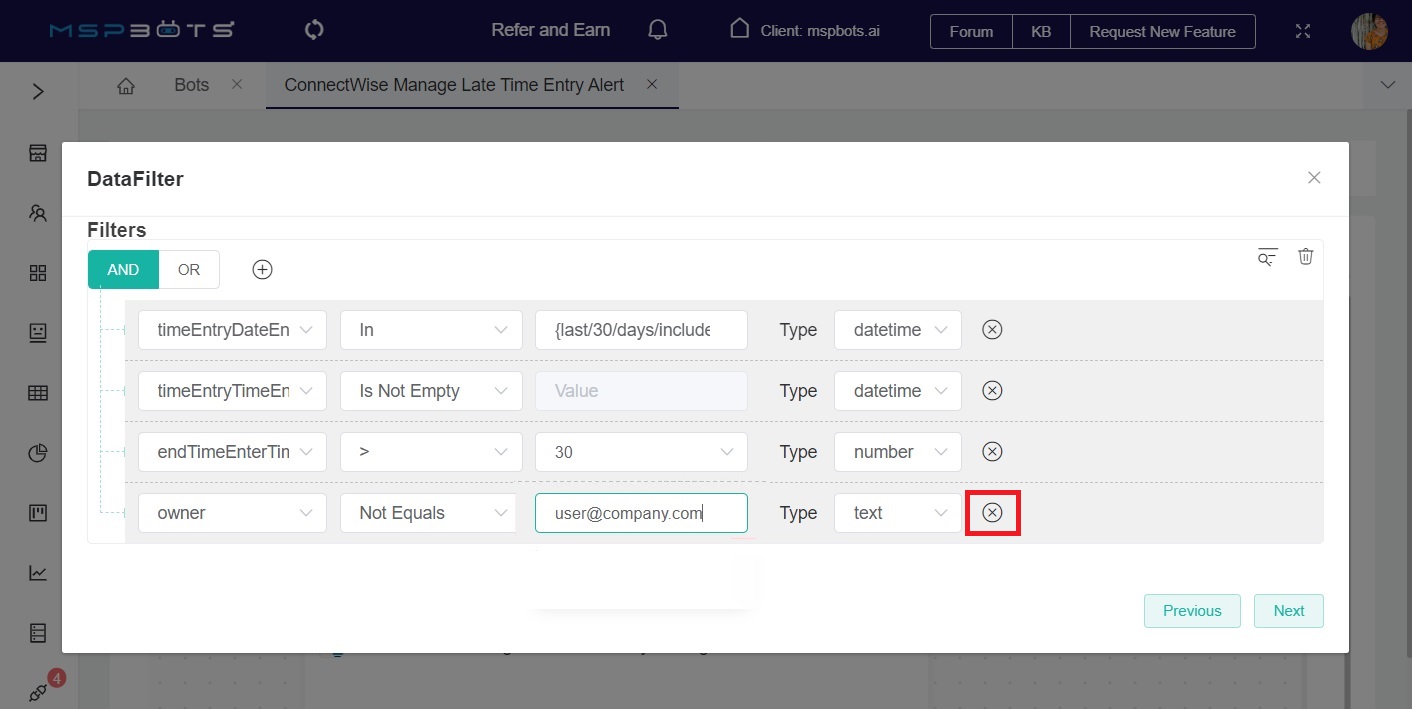Image resolution: width=1412 pixels, height=709 pixels.
Task: Remove the timeEntryDateEntered filter row
Action: point(992,330)
